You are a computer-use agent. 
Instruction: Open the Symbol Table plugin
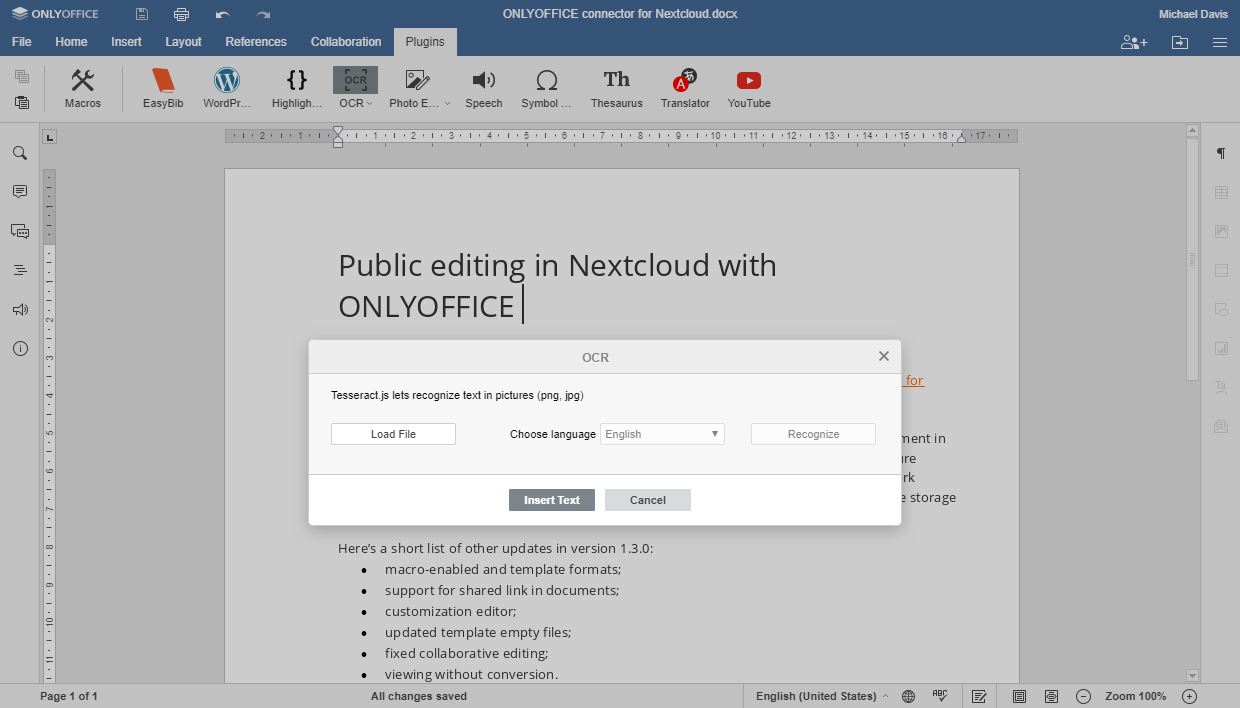(x=546, y=89)
